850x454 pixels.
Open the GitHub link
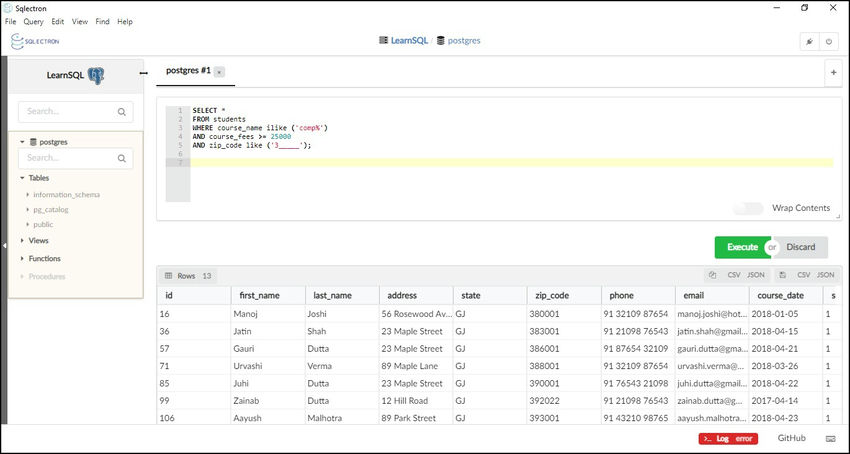(x=792, y=438)
